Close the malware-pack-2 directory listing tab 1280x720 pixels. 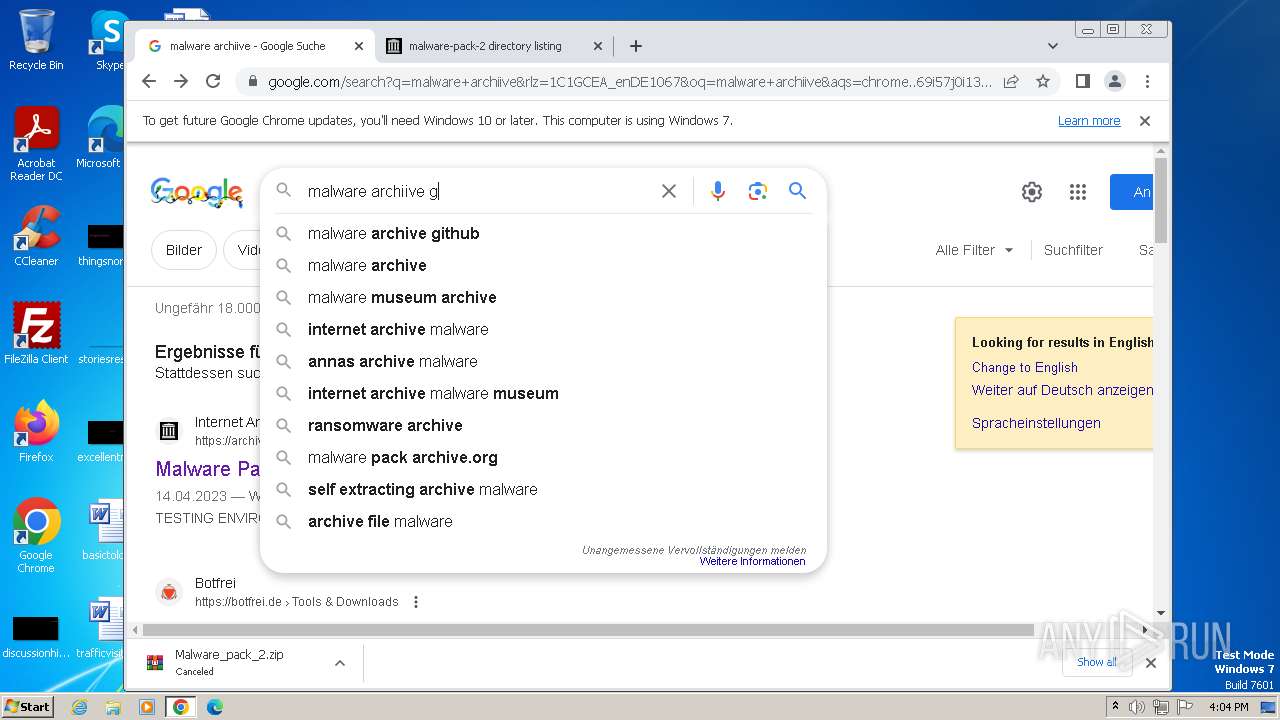tap(598, 46)
